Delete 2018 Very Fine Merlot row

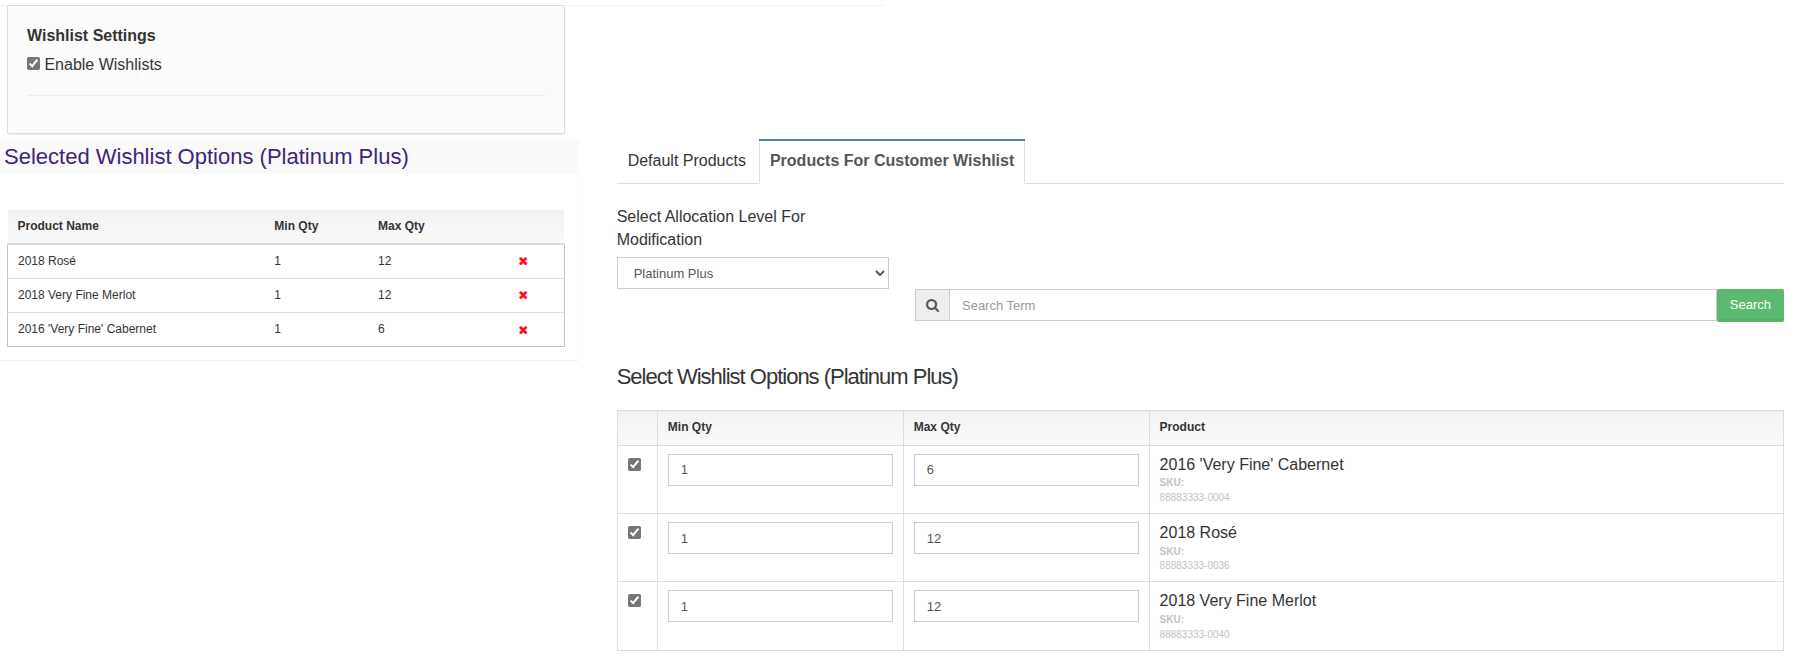click(523, 295)
